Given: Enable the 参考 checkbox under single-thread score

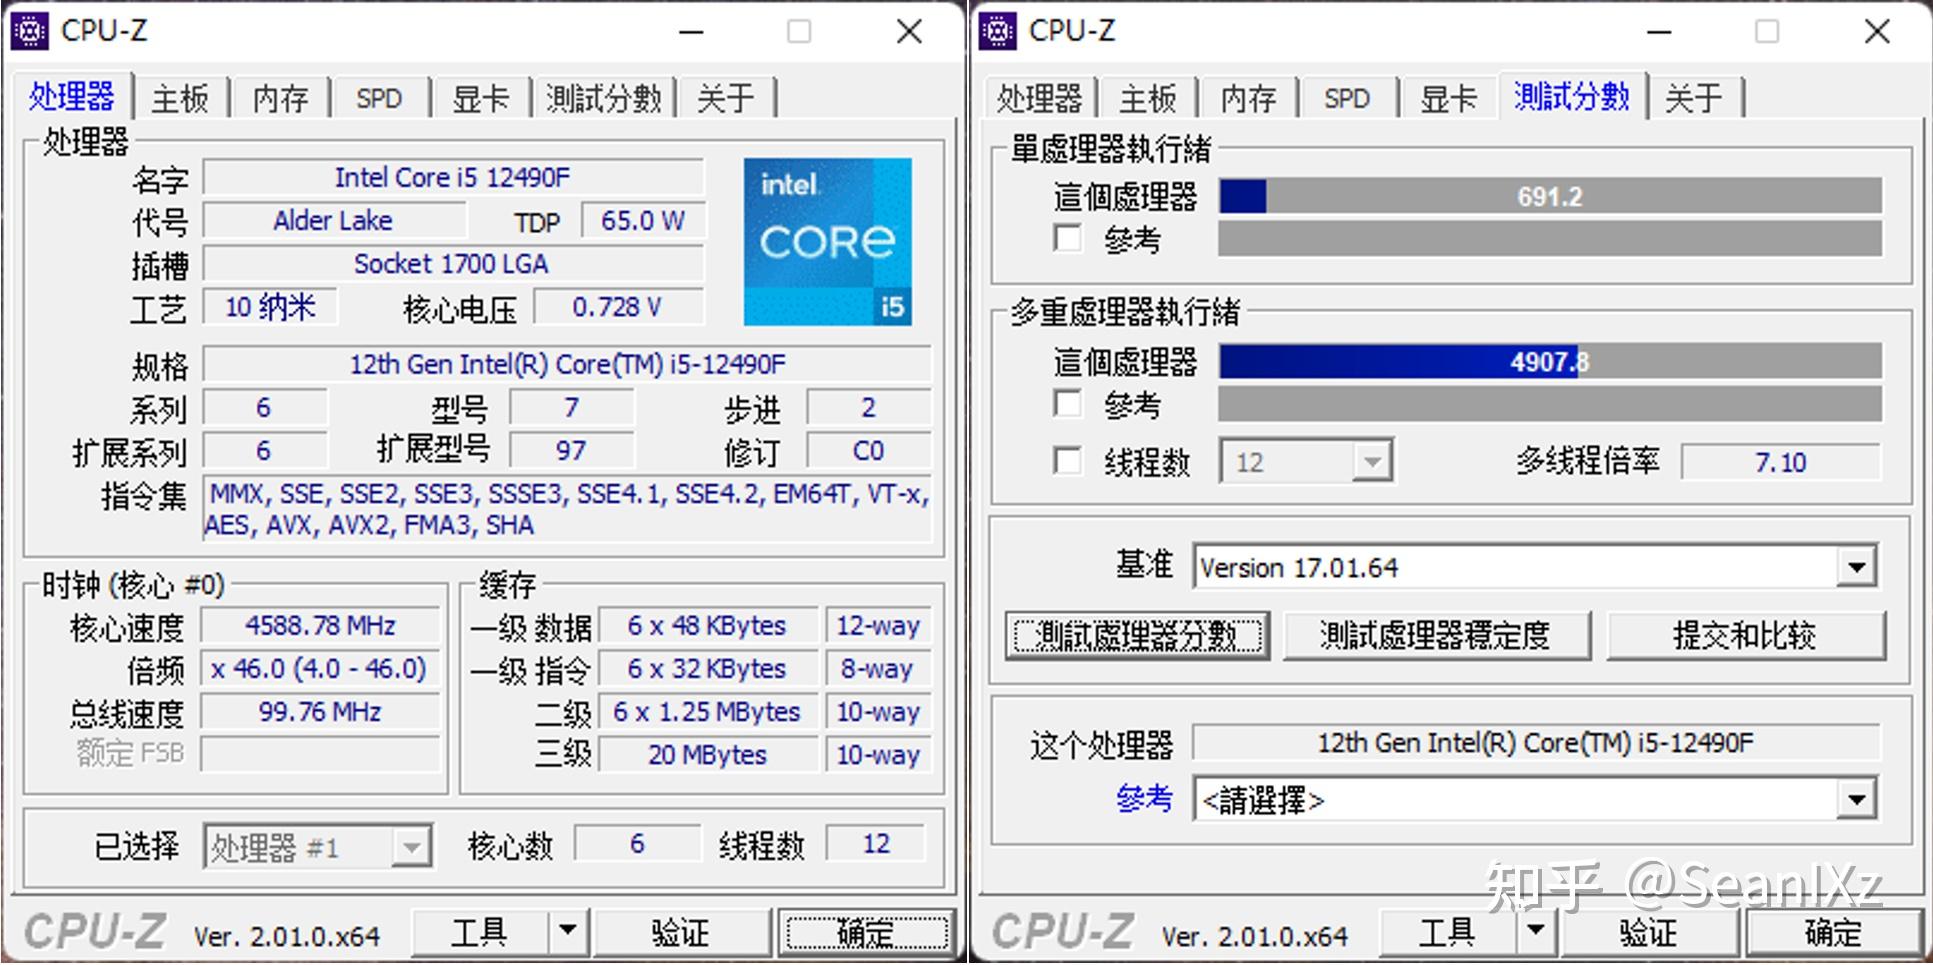Looking at the screenshot, I should point(1068,239).
